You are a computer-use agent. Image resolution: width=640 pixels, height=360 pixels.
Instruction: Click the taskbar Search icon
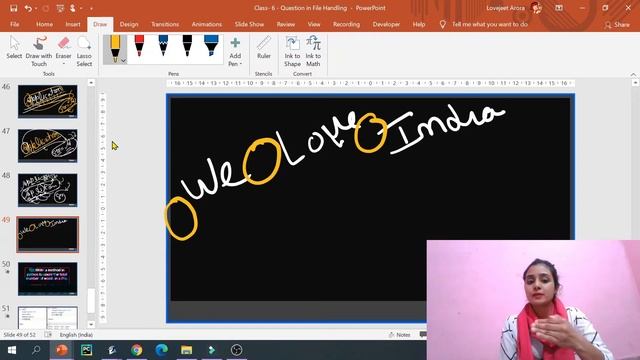point(36,350)
